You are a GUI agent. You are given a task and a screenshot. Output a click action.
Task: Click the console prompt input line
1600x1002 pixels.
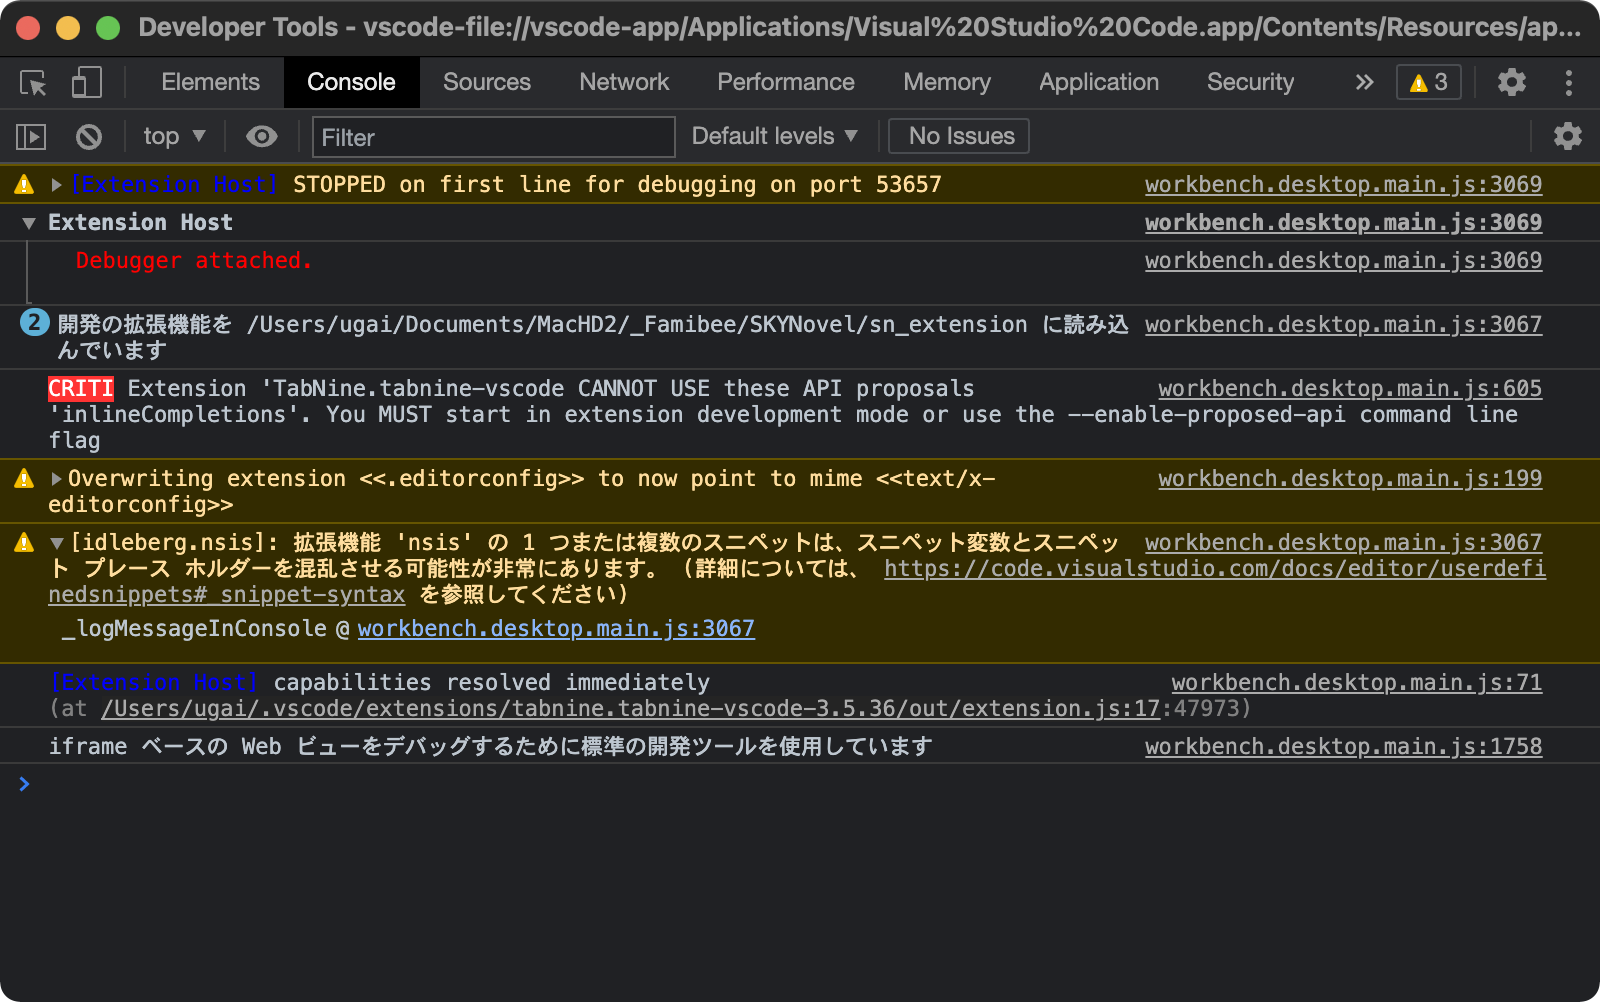pos(800,784)
